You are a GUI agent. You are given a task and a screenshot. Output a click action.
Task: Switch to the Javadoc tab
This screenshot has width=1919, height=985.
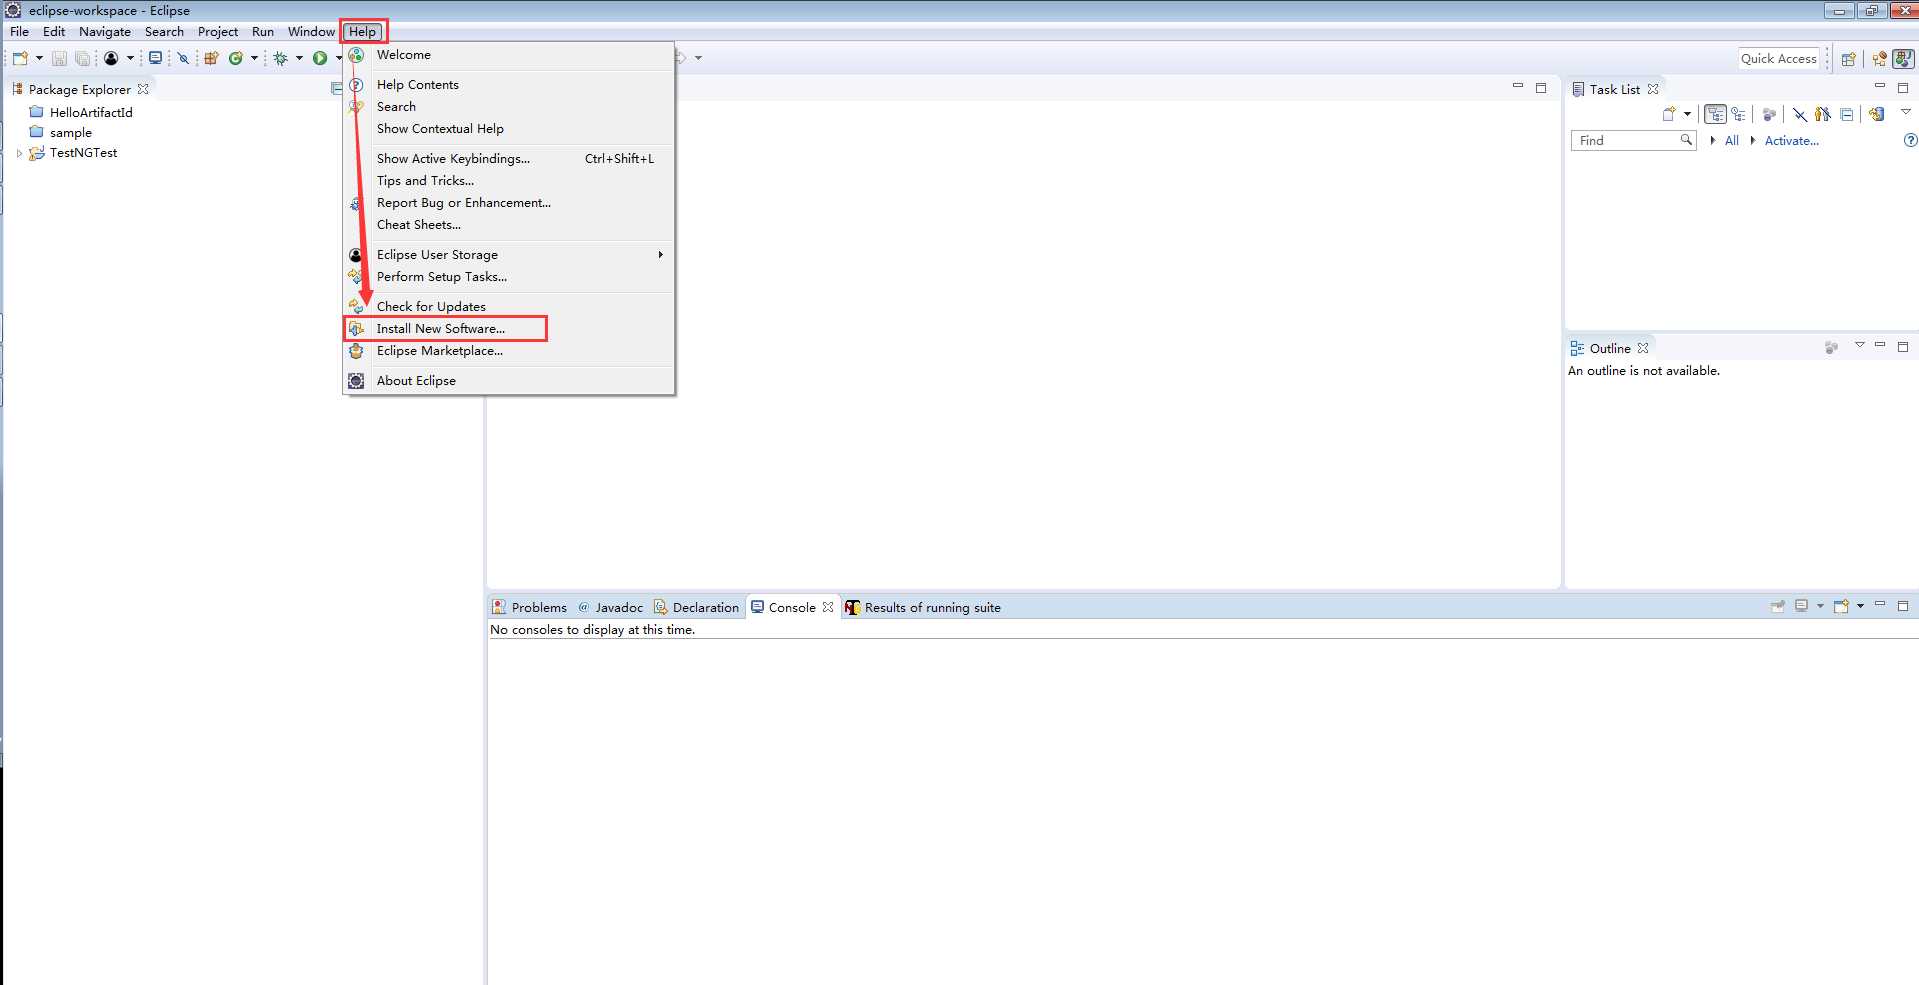pyautogui.click(x=610, y=607)
